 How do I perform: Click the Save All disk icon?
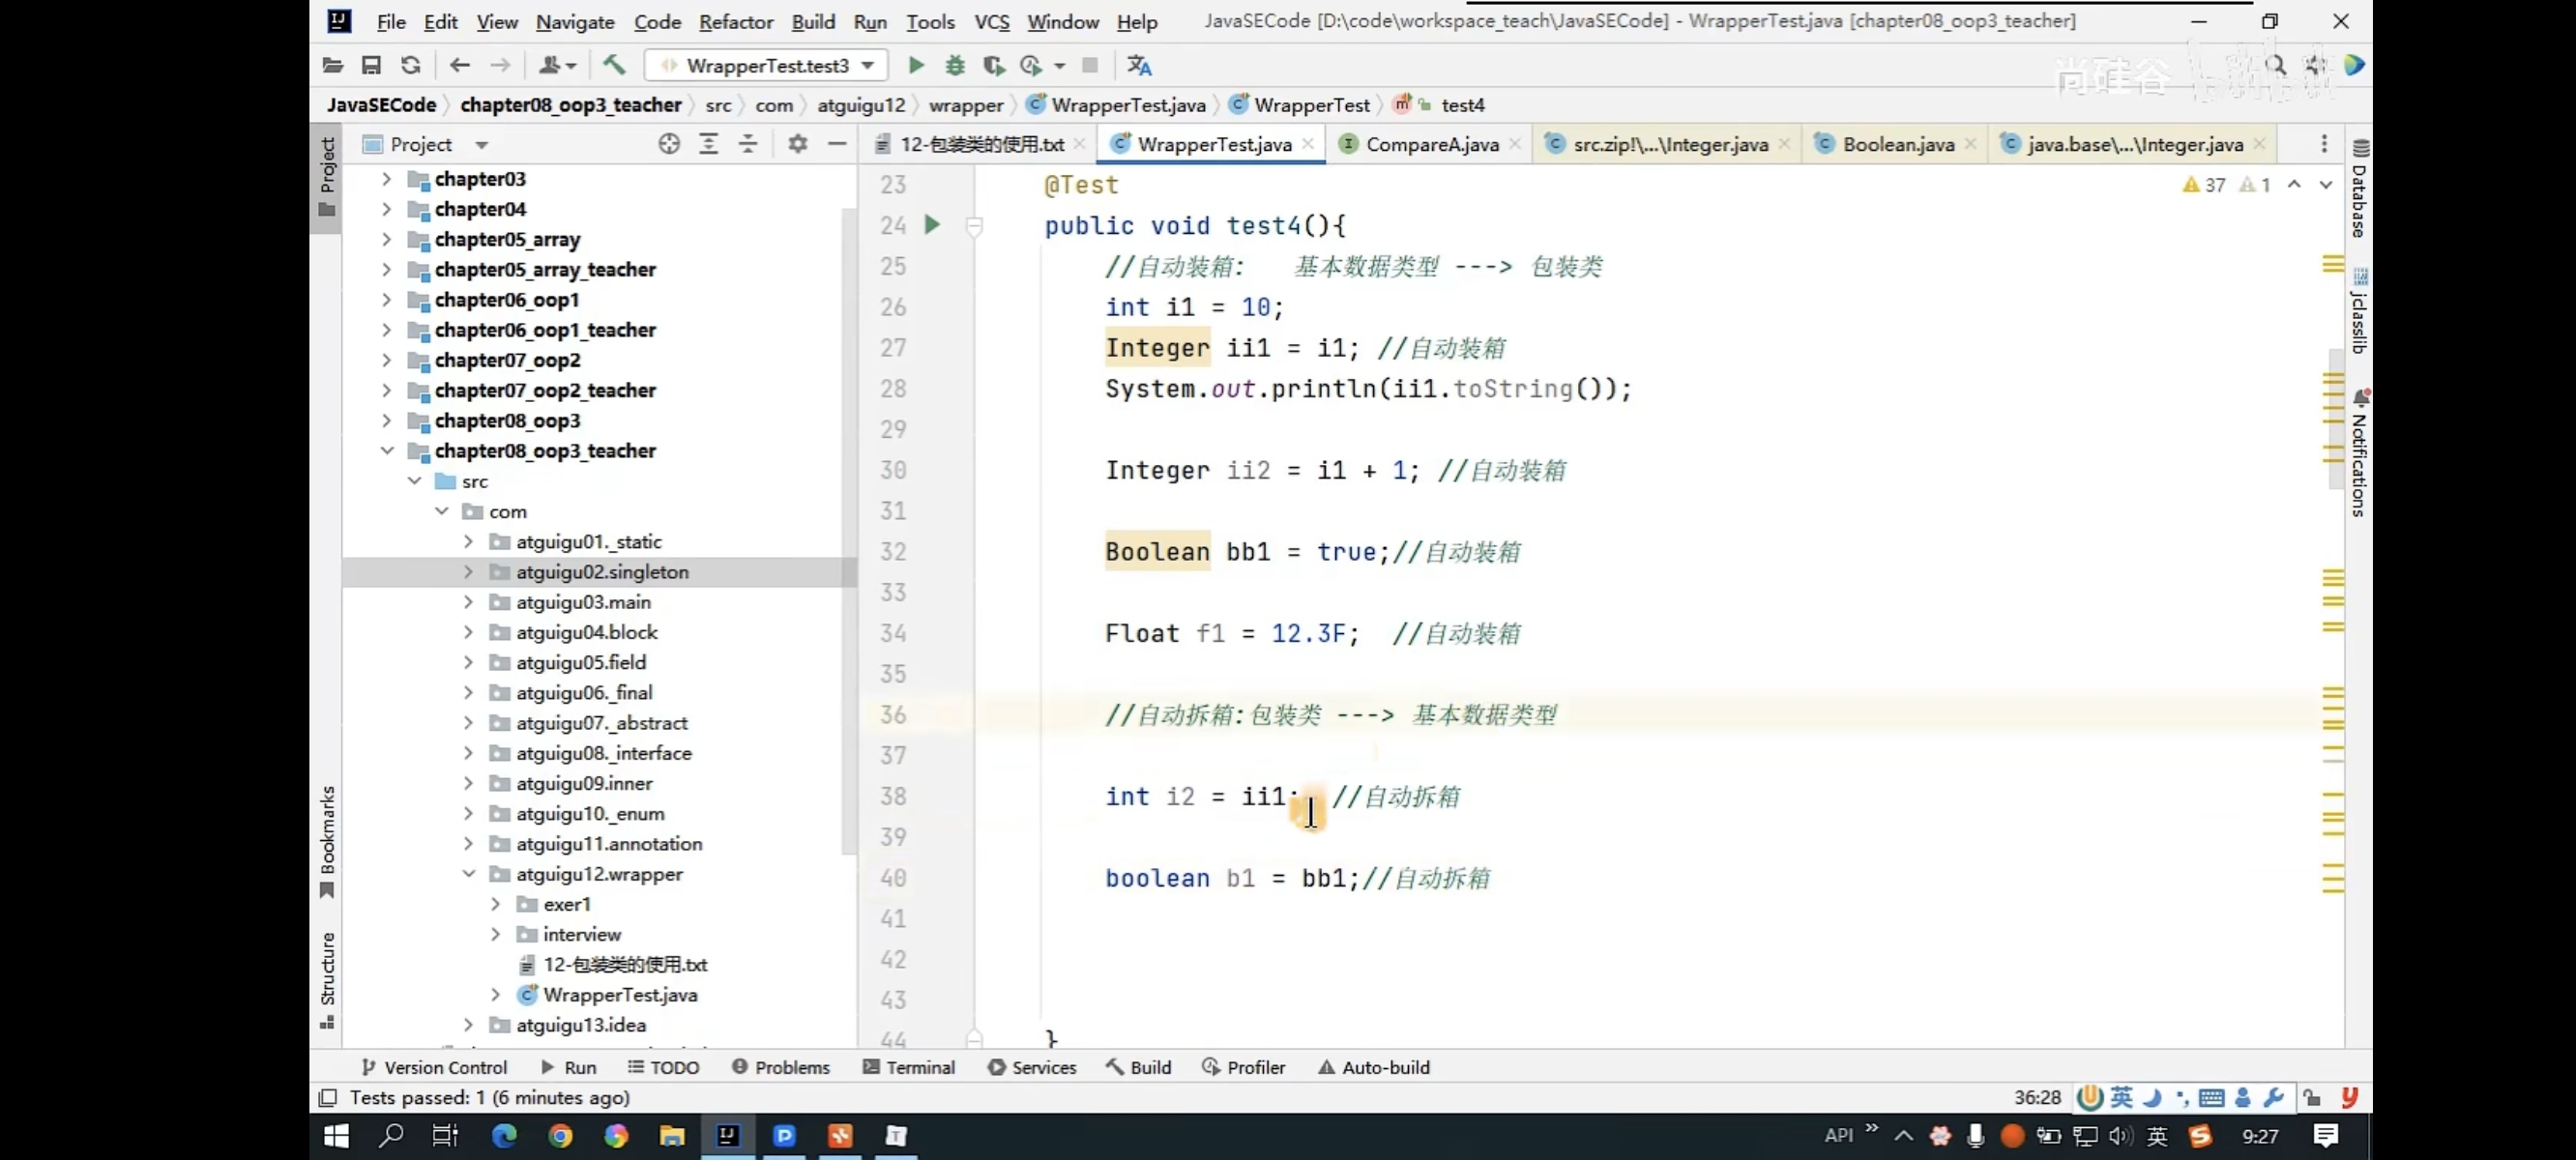point(371,65)
